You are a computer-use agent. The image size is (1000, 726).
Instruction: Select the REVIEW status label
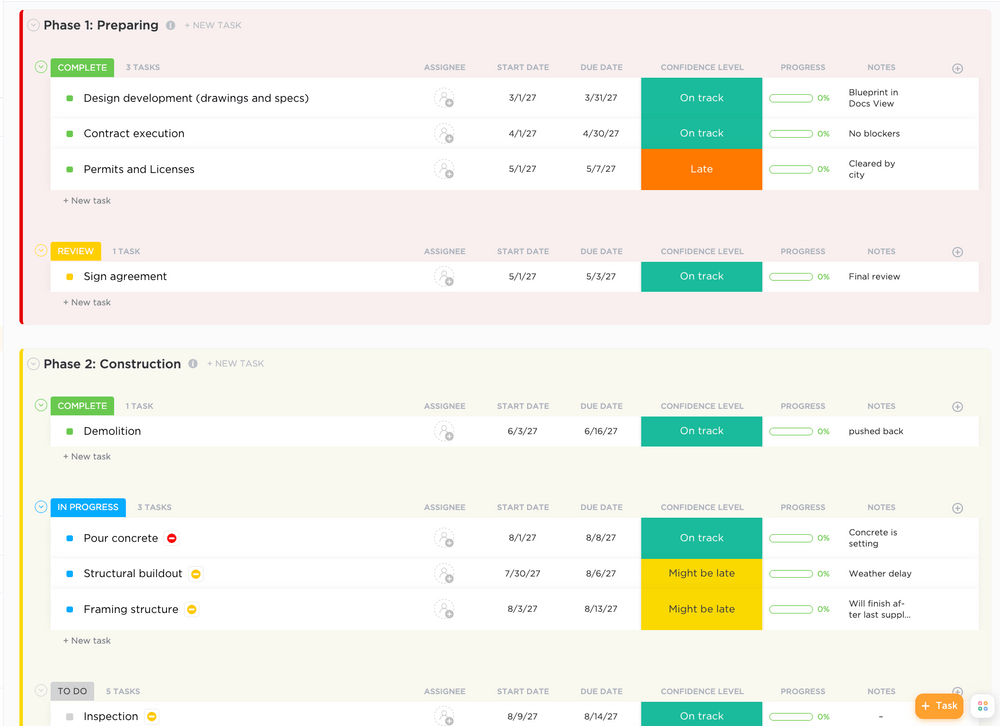[73, 251]
